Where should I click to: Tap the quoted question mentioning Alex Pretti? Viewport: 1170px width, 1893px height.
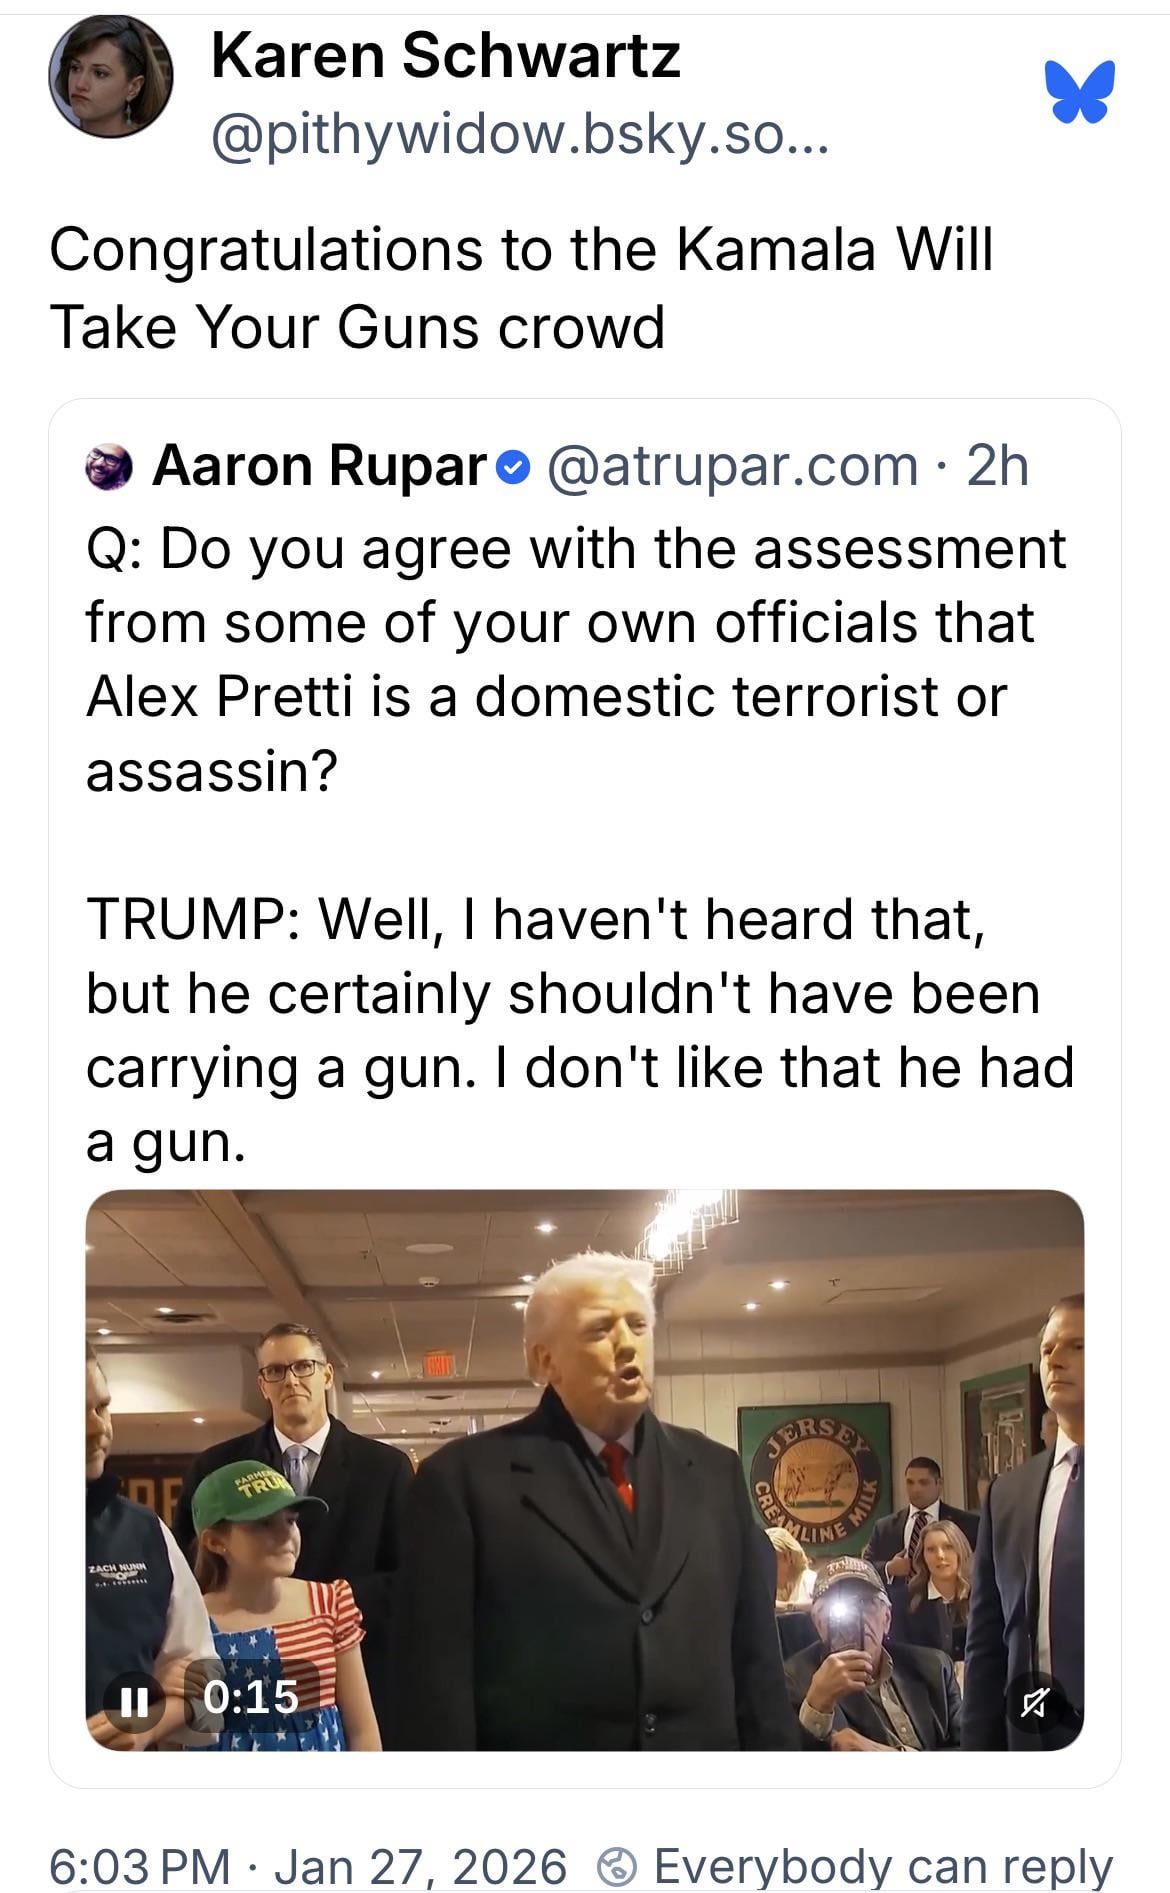[x=575, y=658]
